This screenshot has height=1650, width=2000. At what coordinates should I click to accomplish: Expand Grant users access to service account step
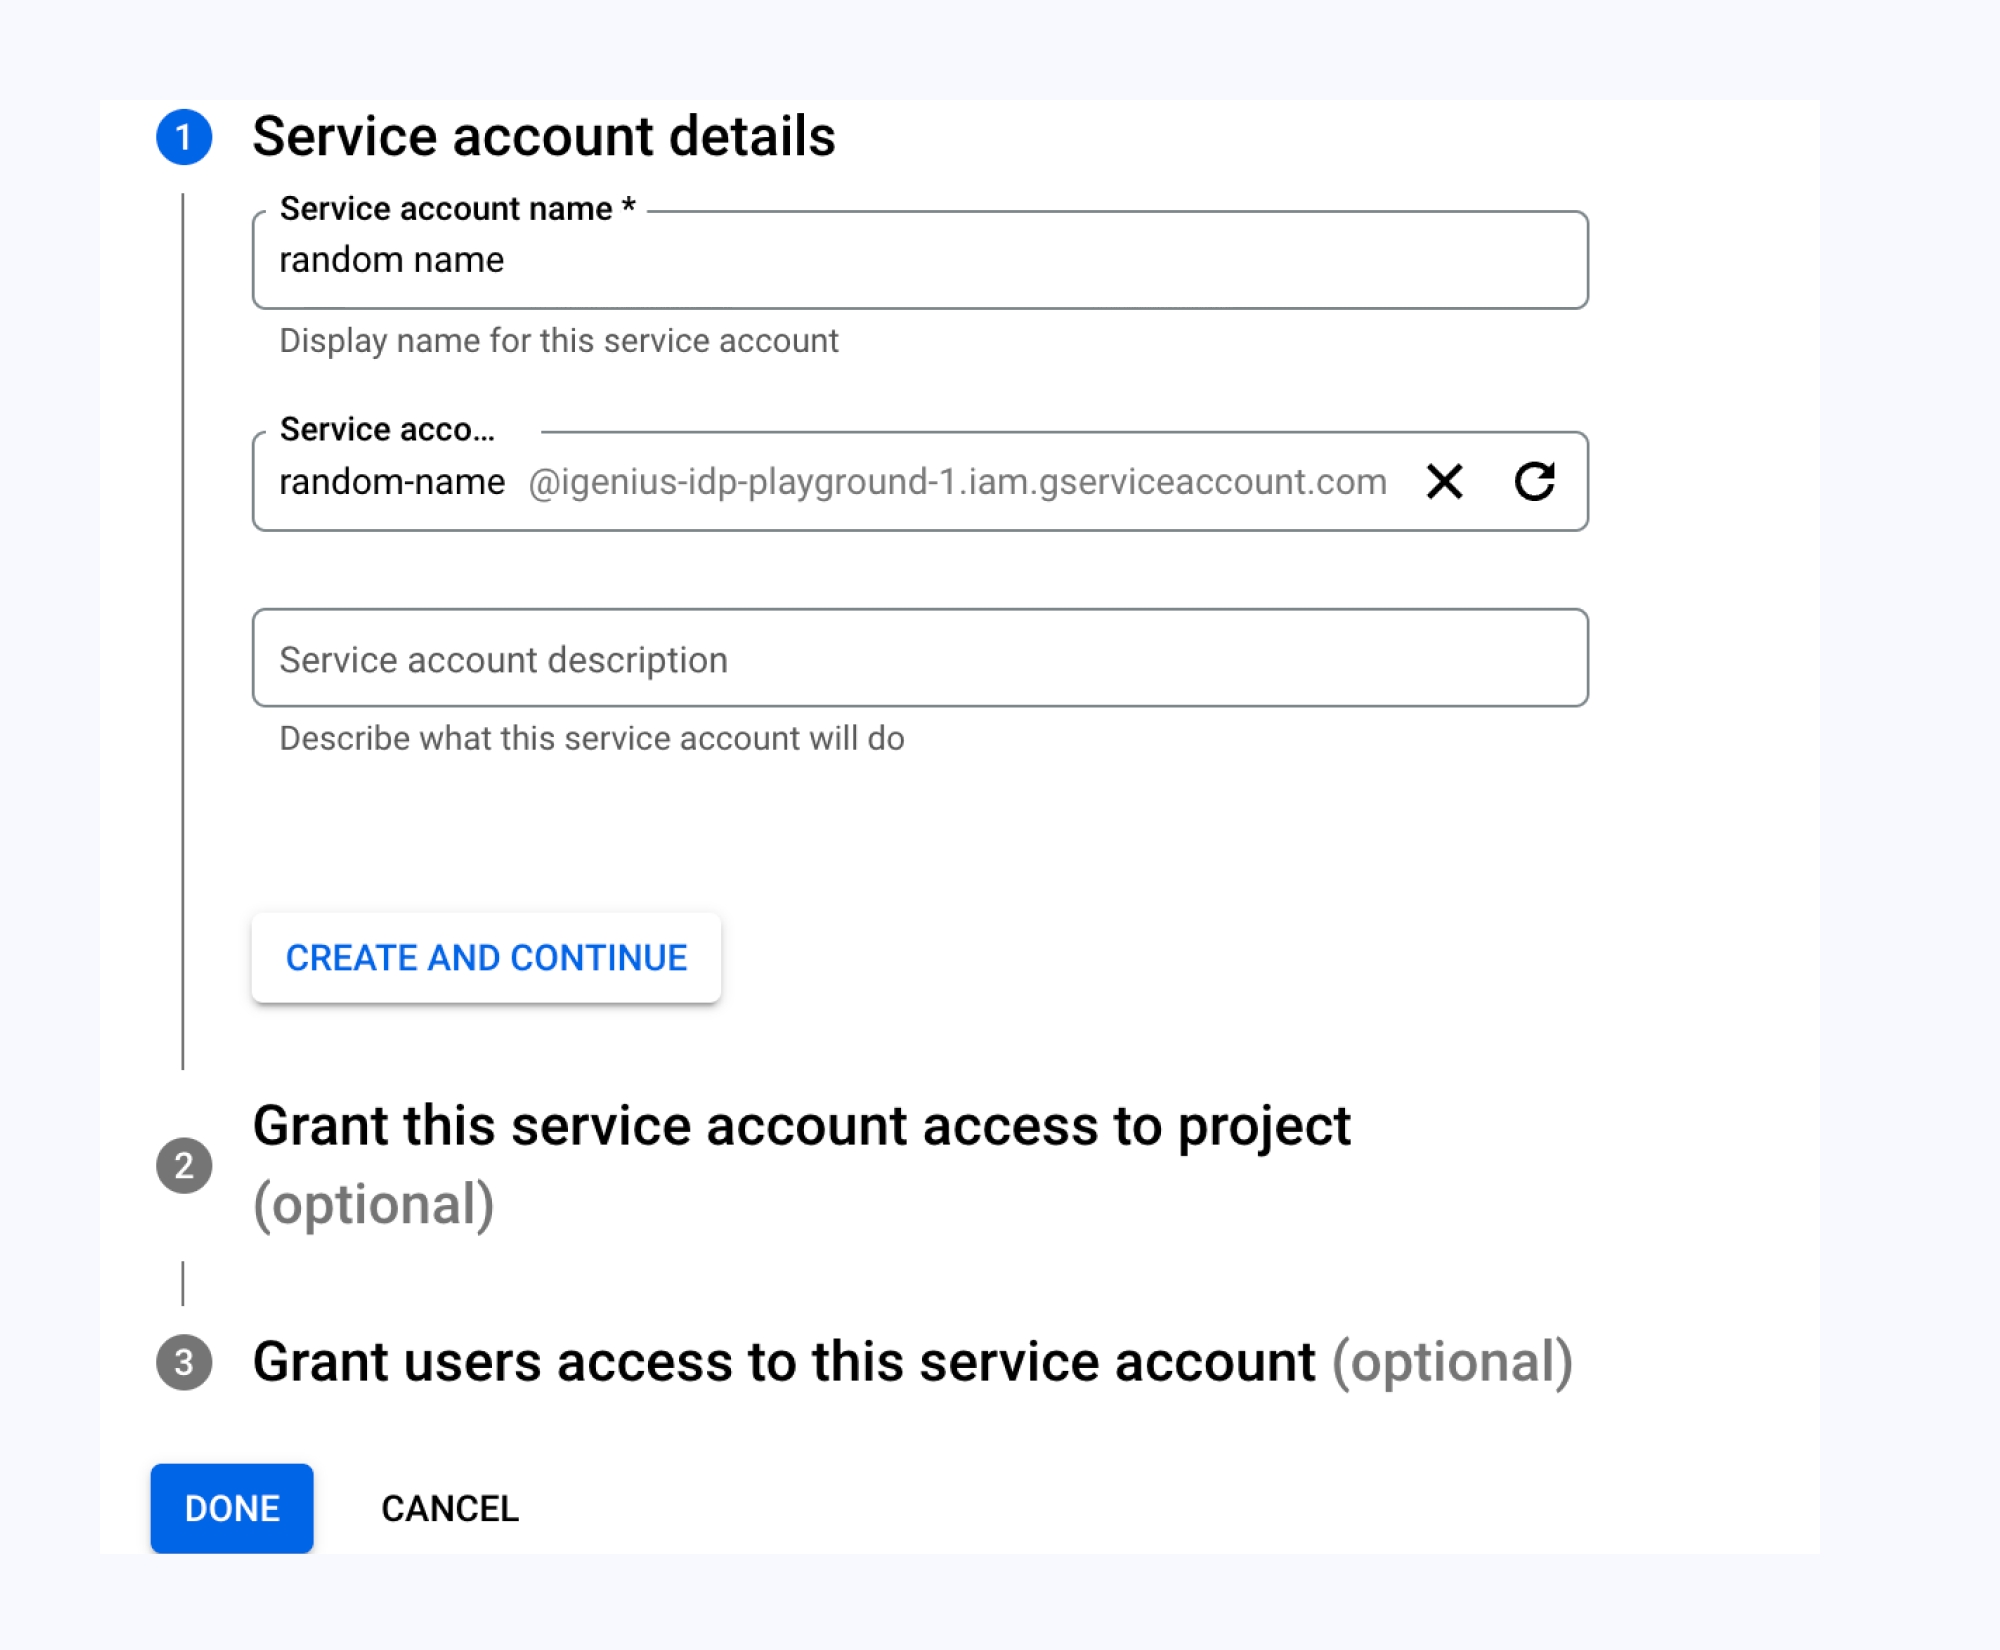pyautogui.click(x=783, y=1362)
